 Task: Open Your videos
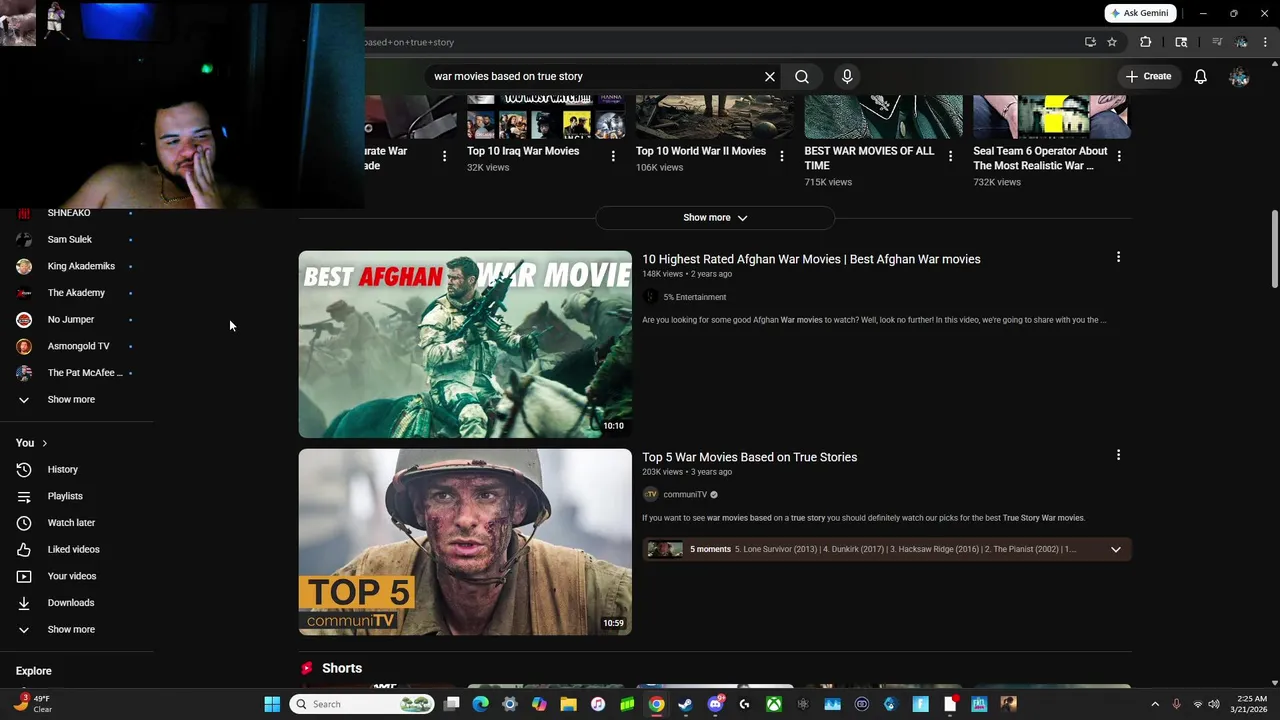pyautogui.click(x=72, y=576)
